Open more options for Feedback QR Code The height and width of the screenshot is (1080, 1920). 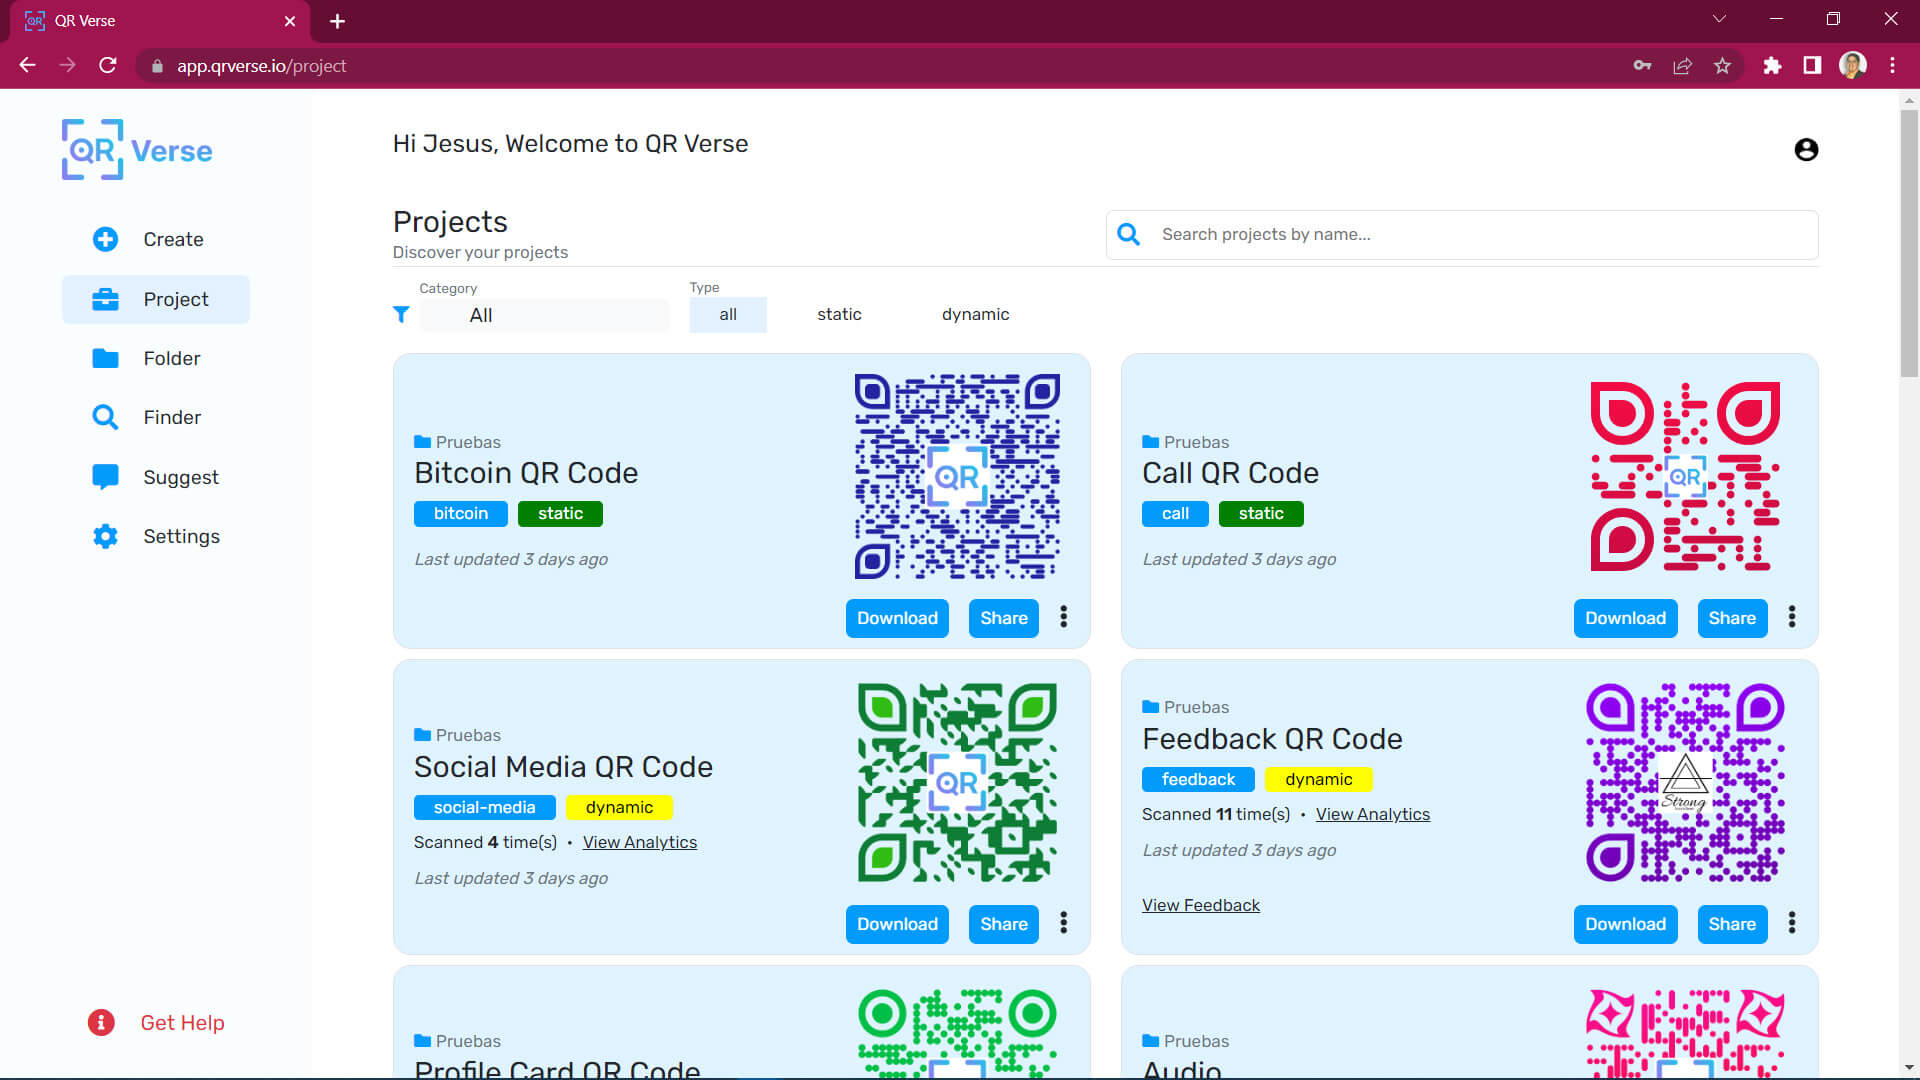(1792, 923)
